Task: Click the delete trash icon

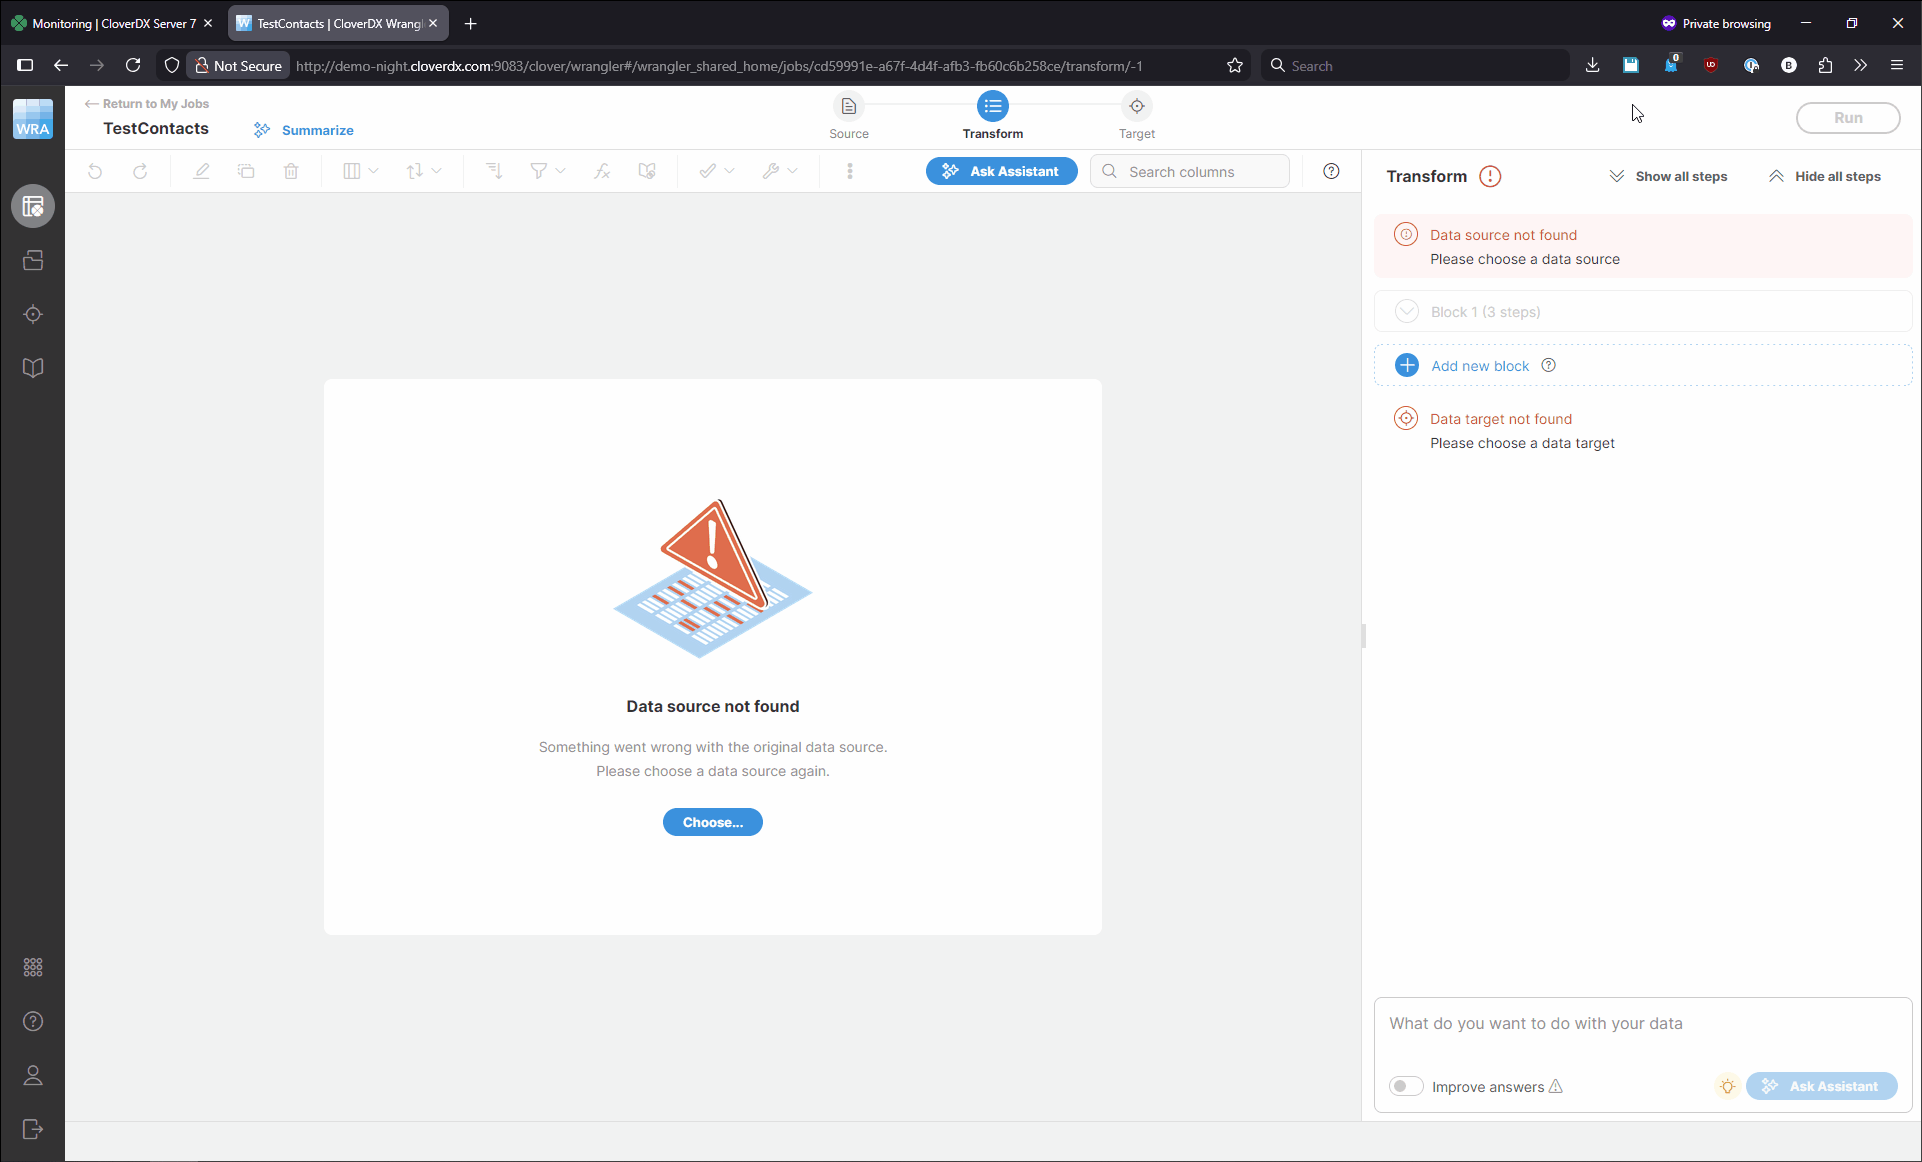Action: [291, 172]
